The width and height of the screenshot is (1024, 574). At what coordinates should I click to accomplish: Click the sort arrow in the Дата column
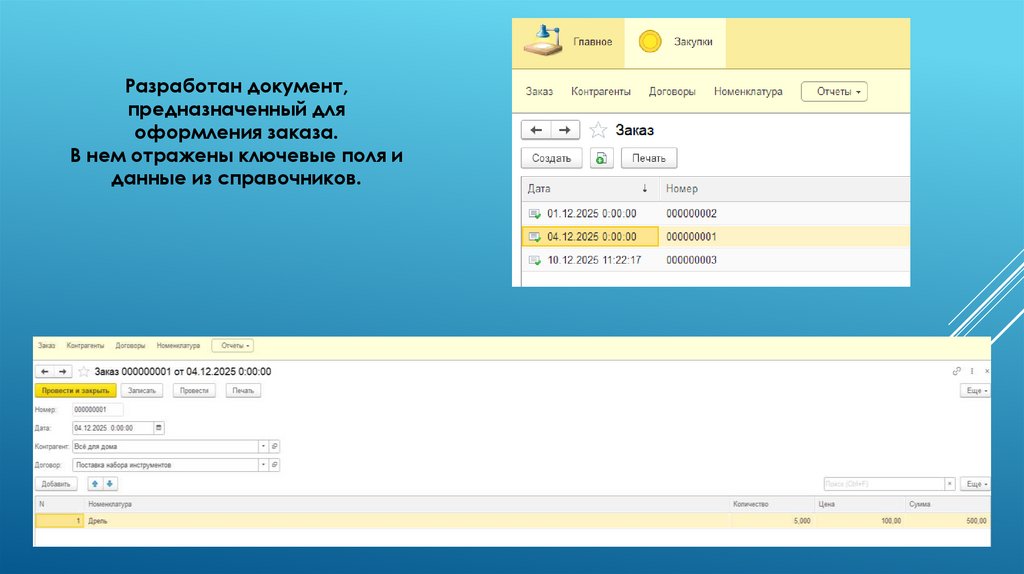[x=645, y=188]
